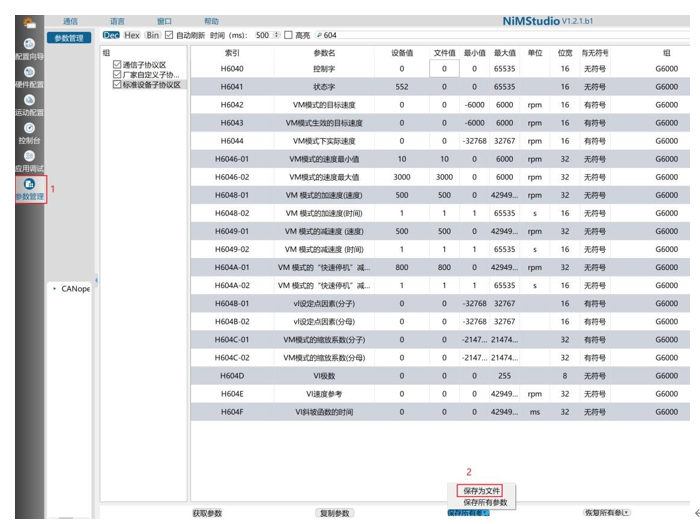Switch display format to Dec
Viewport: 700px width, 524px height.
[111, 35]
